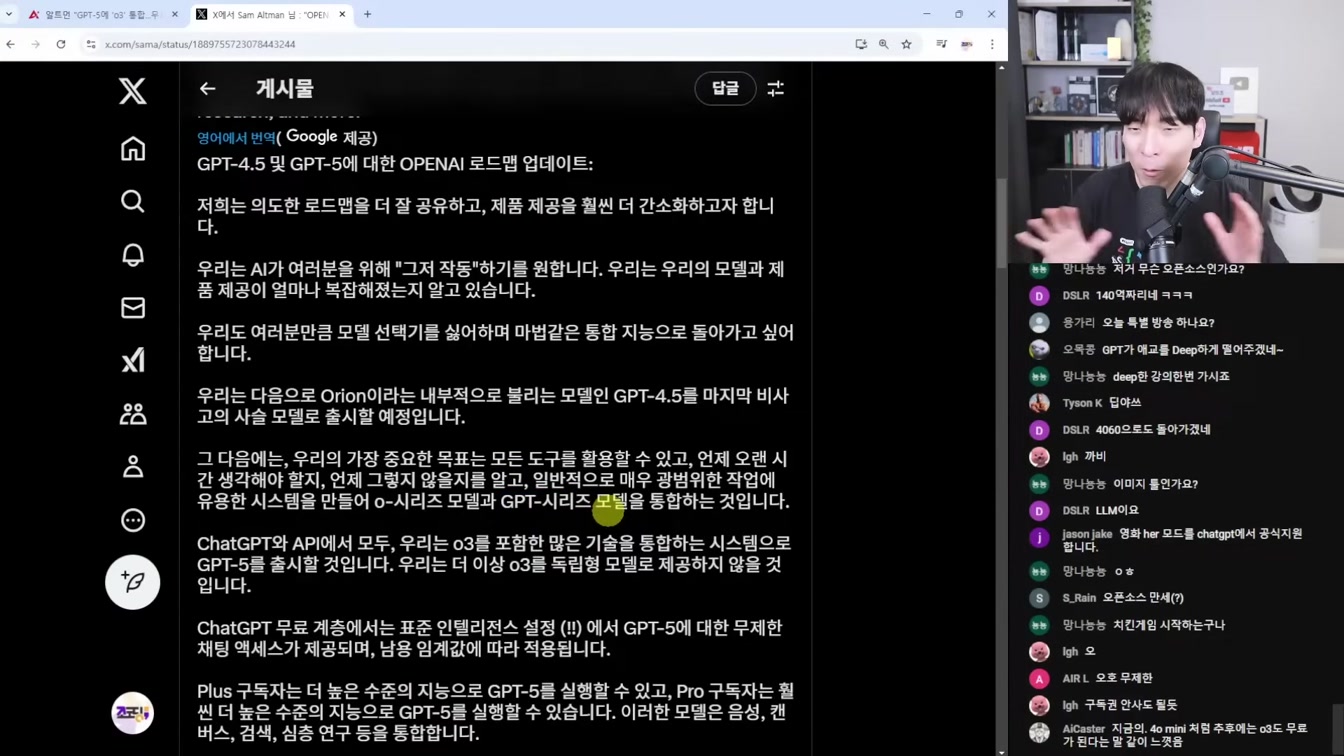Screen dimensions: 1344x756
Task: Click AiCaster chat avatar
Action: point(1039,733)
